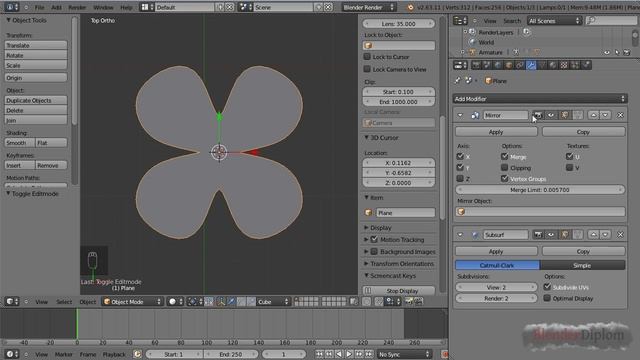Jump to the timeline end frame
The width and height of the screenshot is (640, 360).
(x=369, y=354)
